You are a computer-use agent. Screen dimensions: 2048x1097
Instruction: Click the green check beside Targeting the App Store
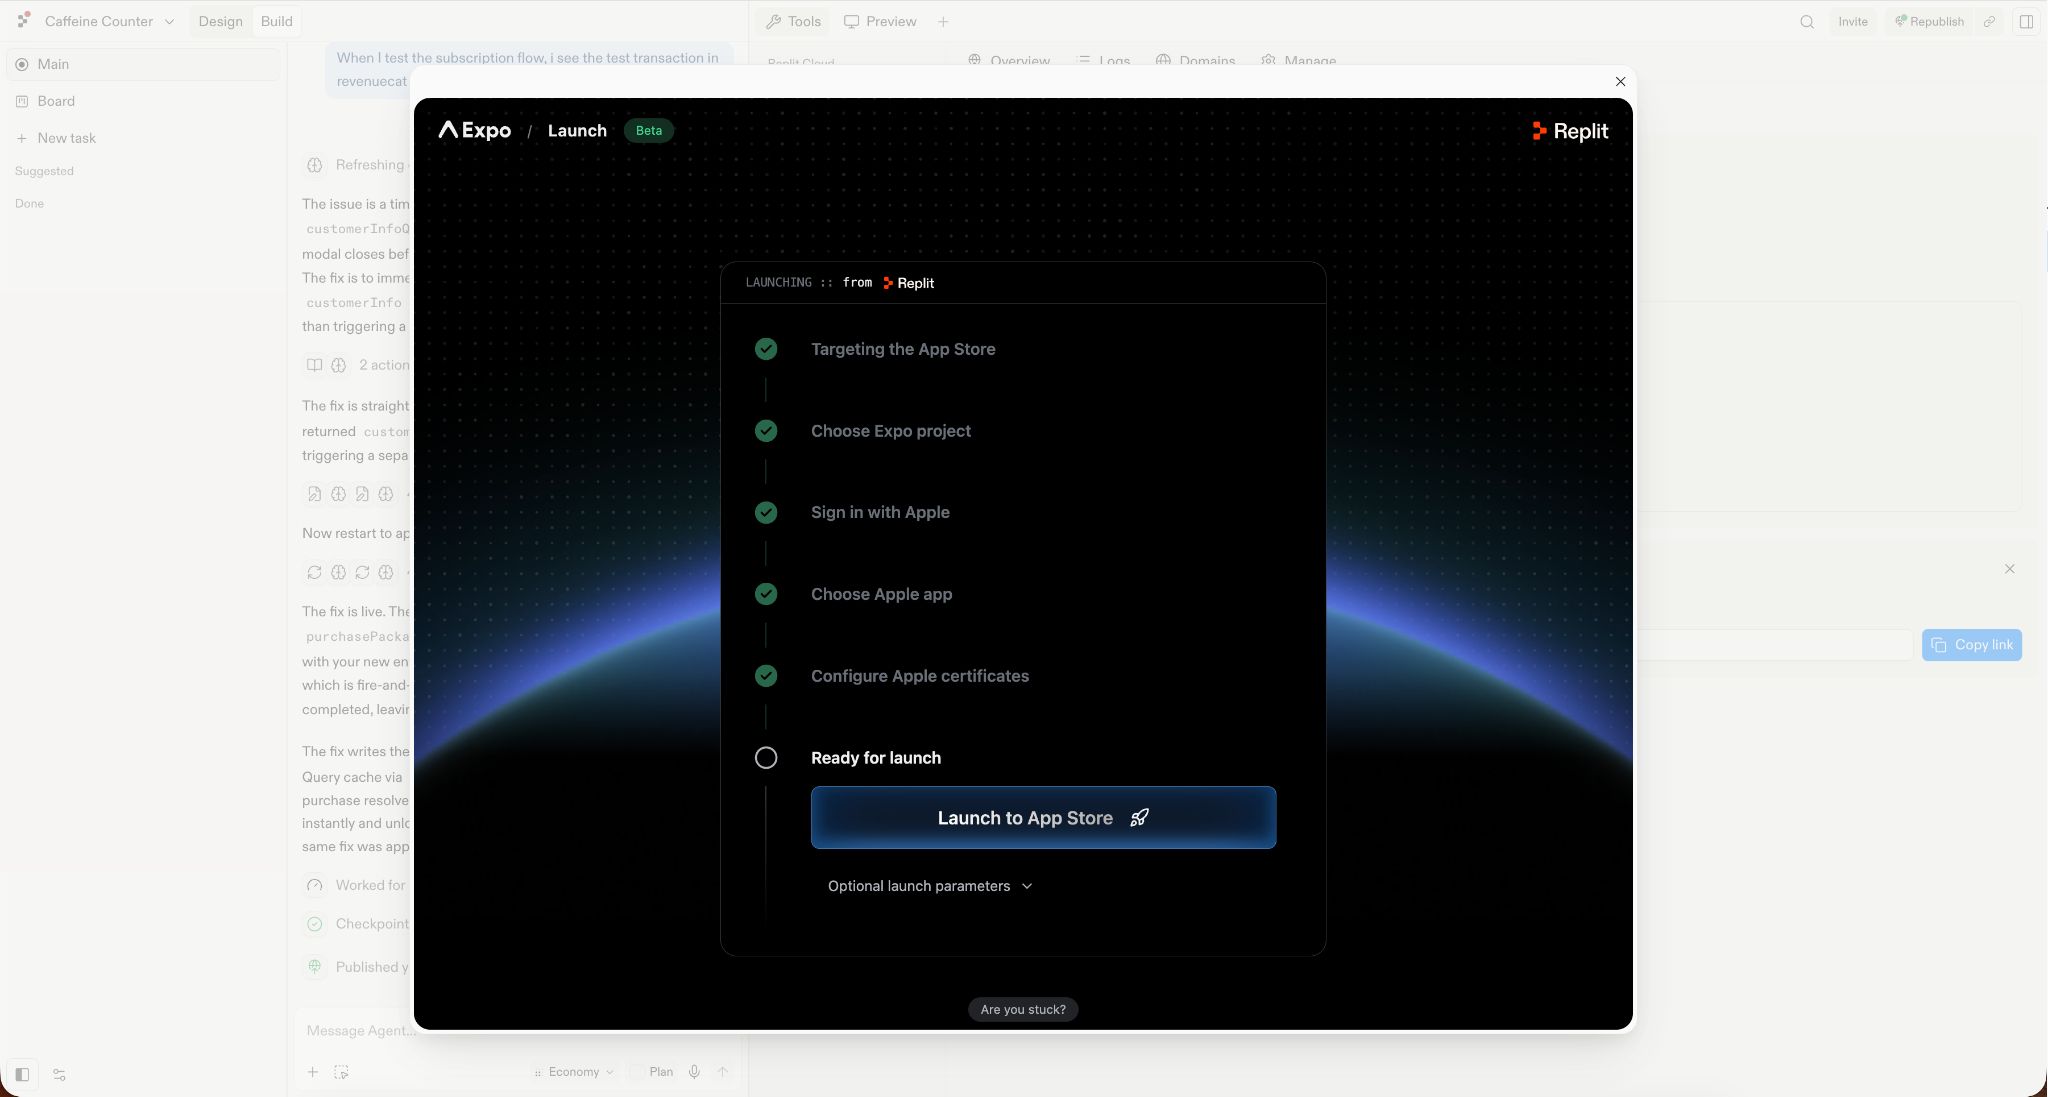766,349
